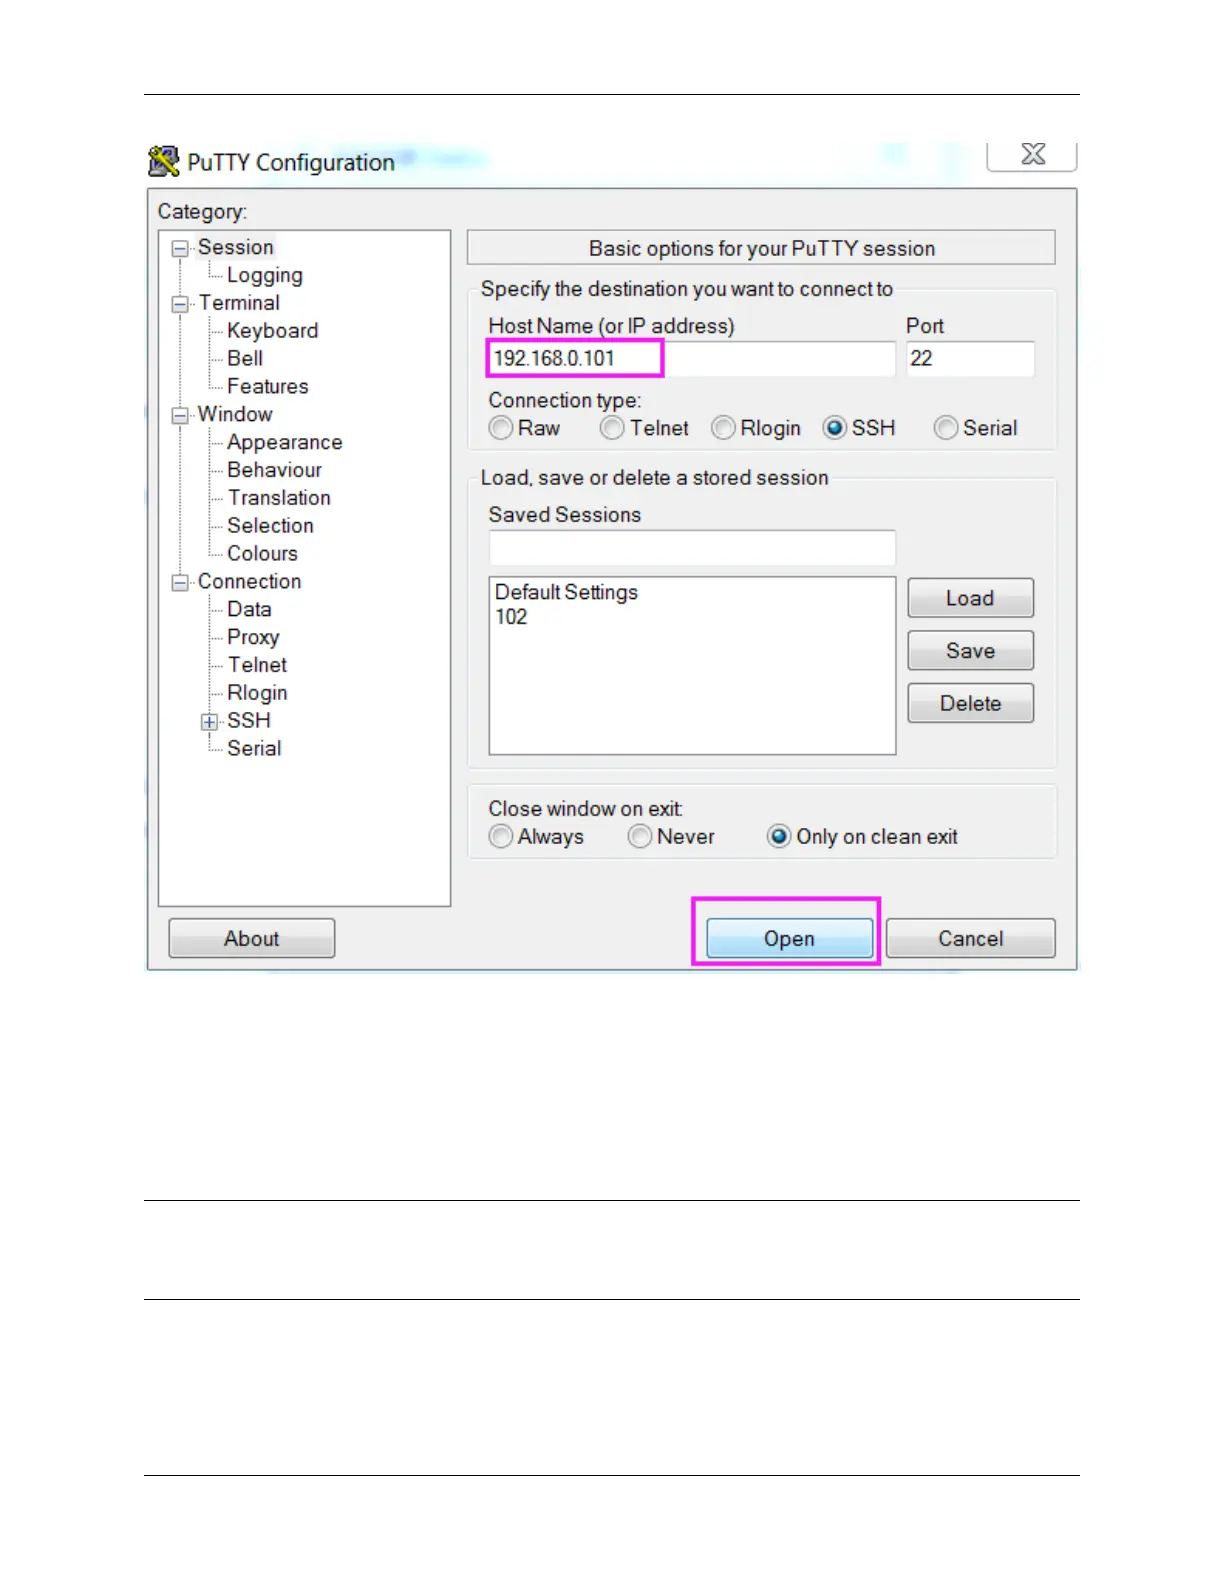Click the Delete session button
This screenshot has width=1224, height=1584.
970,703
